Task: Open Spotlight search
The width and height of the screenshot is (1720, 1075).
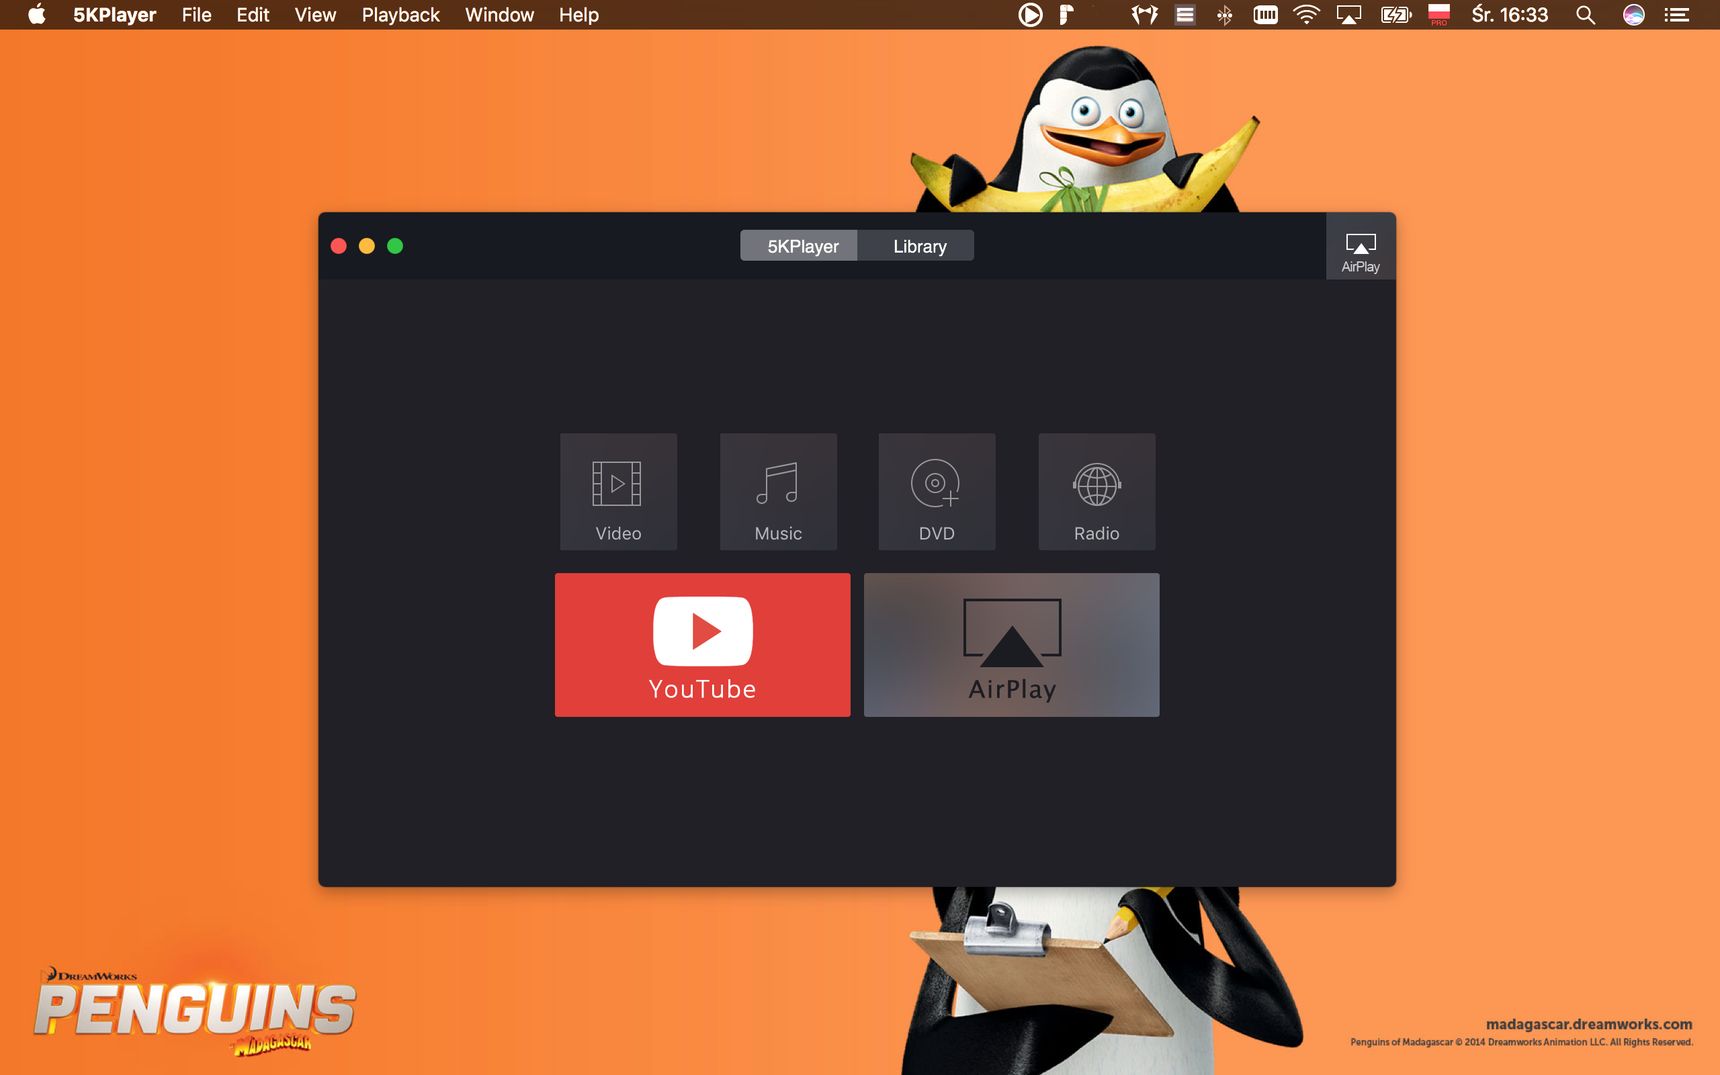Action: 1586,15
